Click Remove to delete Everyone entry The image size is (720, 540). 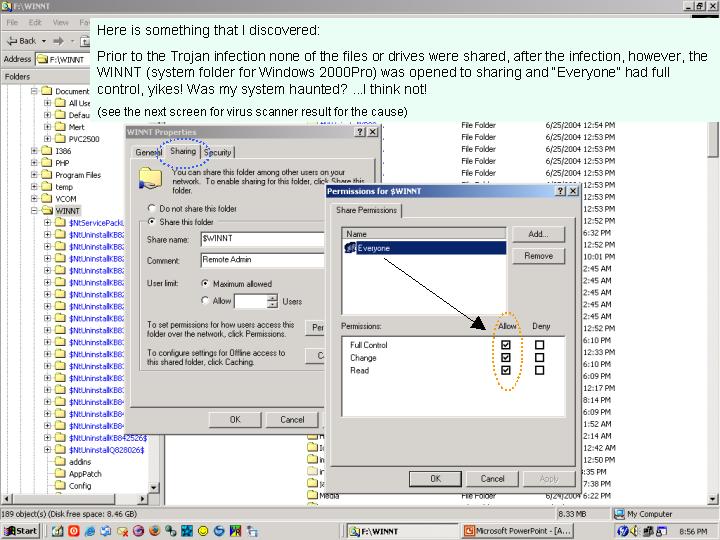pos(538,255)
